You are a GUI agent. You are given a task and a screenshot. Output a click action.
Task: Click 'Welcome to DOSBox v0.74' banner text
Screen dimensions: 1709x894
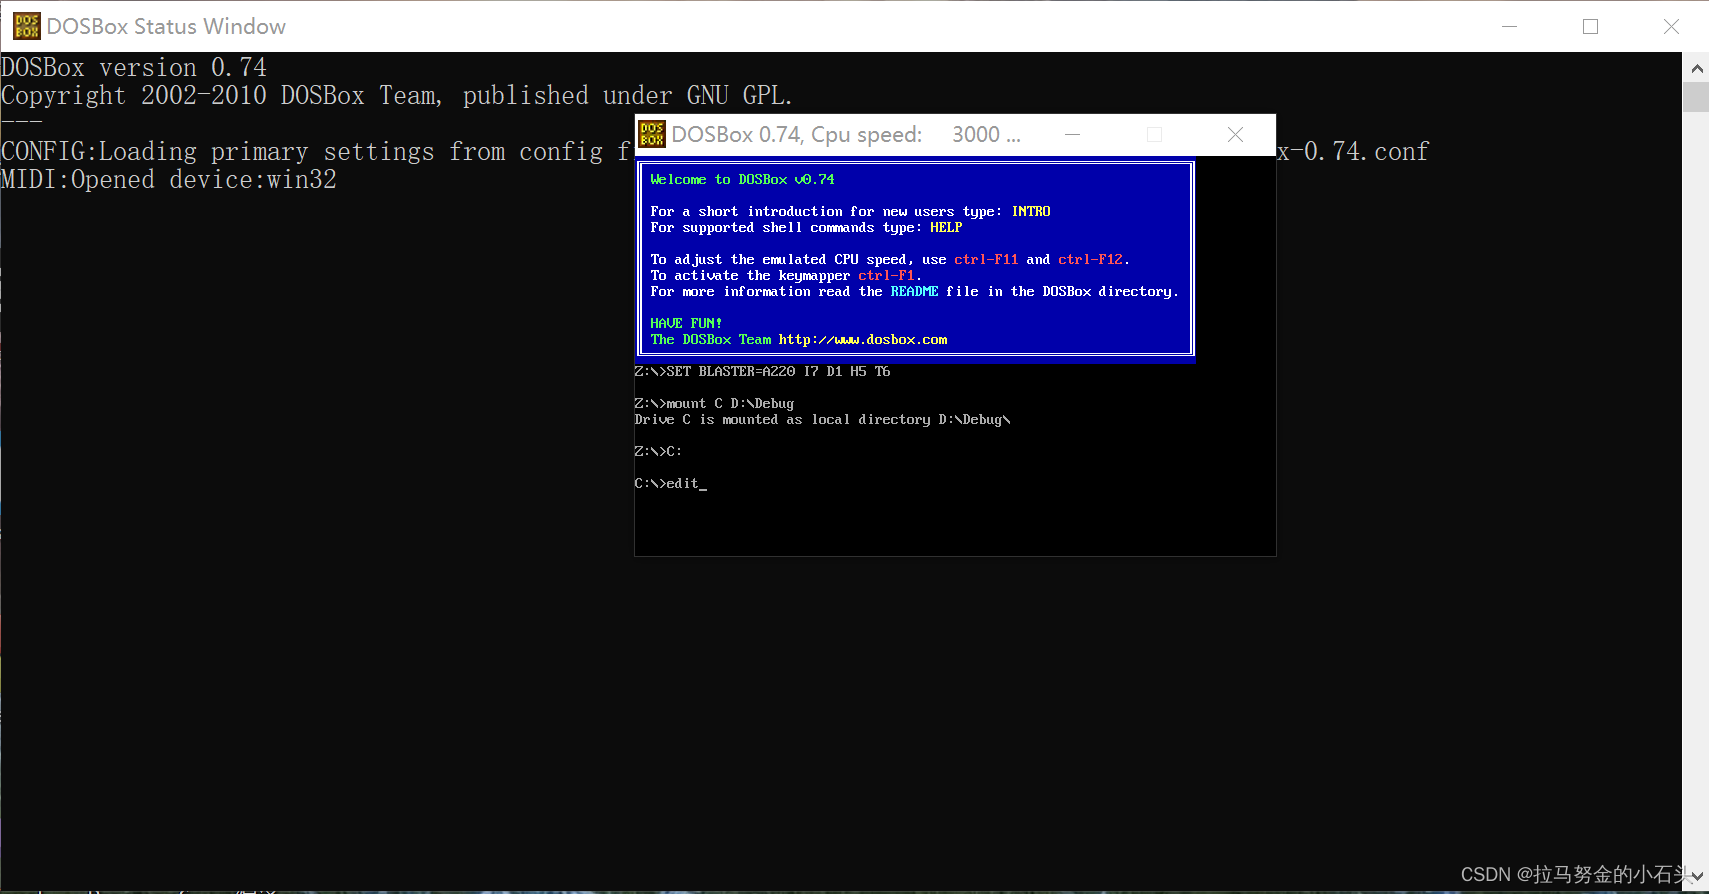(x=742, y=180)
